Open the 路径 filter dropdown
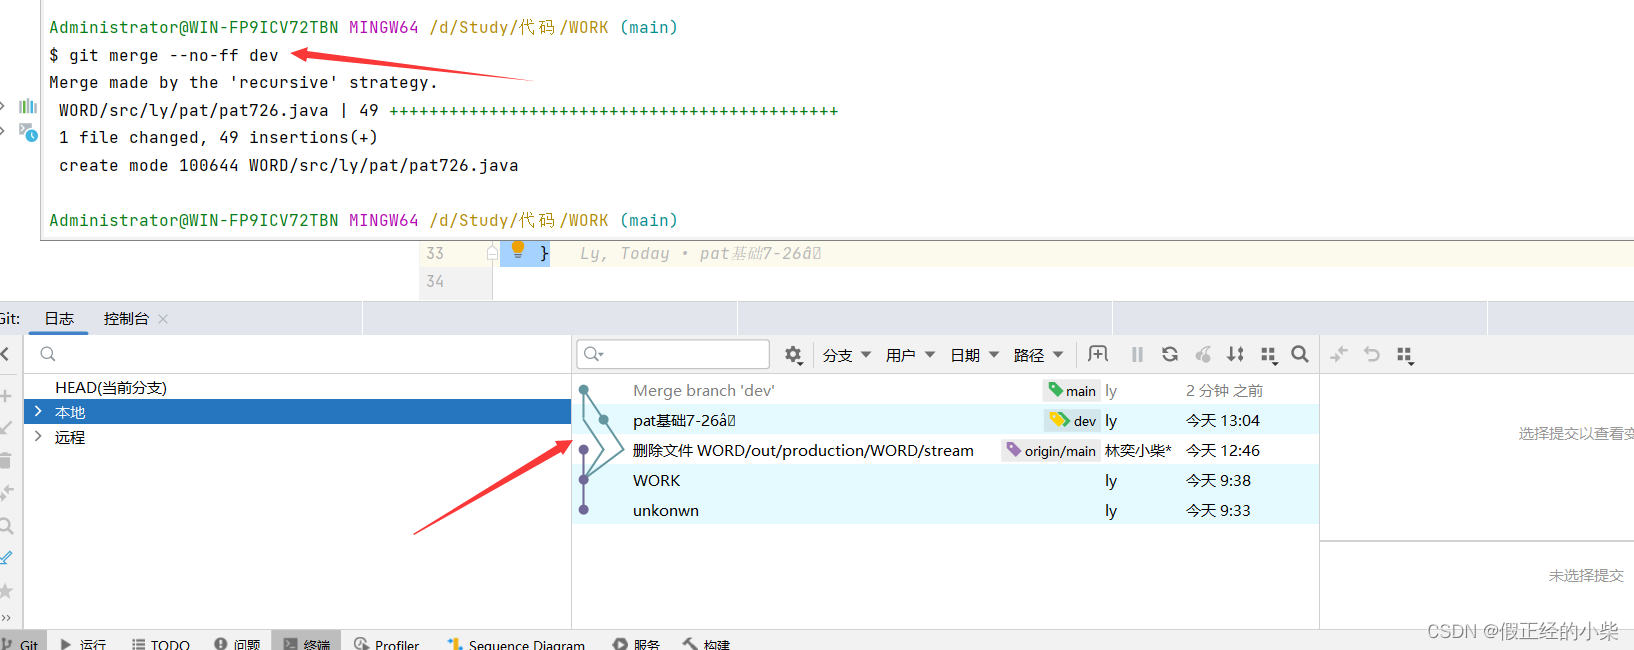Viewport: 1634px width, 650px height. coord(1038,355)
